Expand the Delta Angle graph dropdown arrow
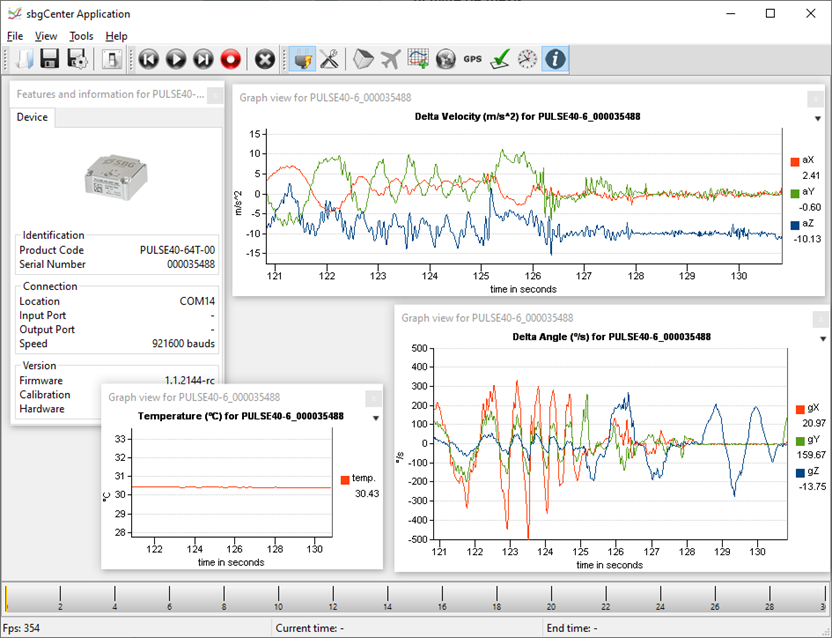 [x=822, y=338]
